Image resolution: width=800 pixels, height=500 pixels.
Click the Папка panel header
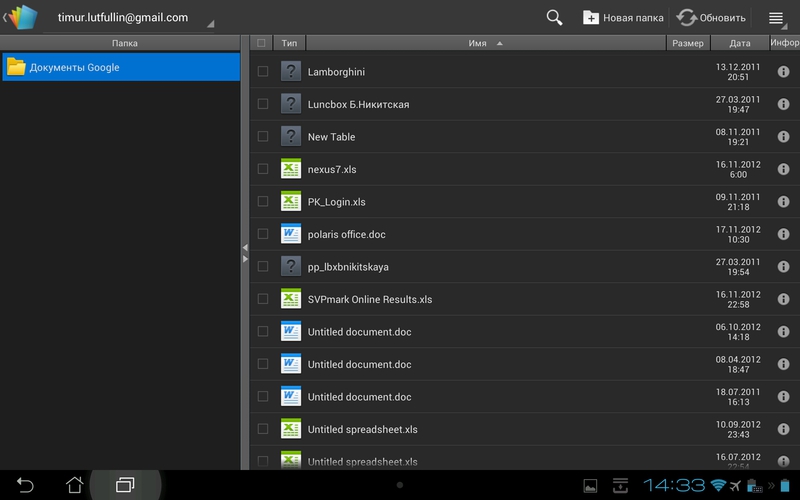tap(120, 43)
